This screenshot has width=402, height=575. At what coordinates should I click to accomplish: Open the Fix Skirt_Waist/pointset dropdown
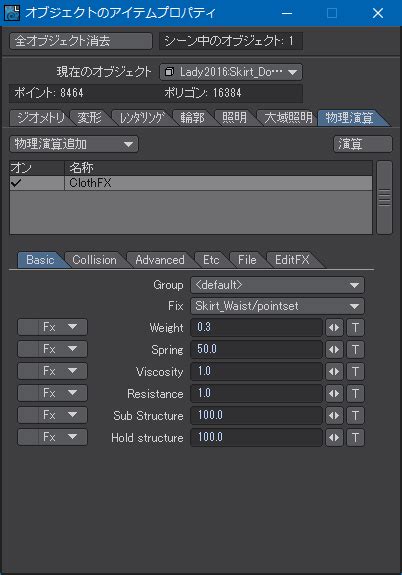click(277, 306)
